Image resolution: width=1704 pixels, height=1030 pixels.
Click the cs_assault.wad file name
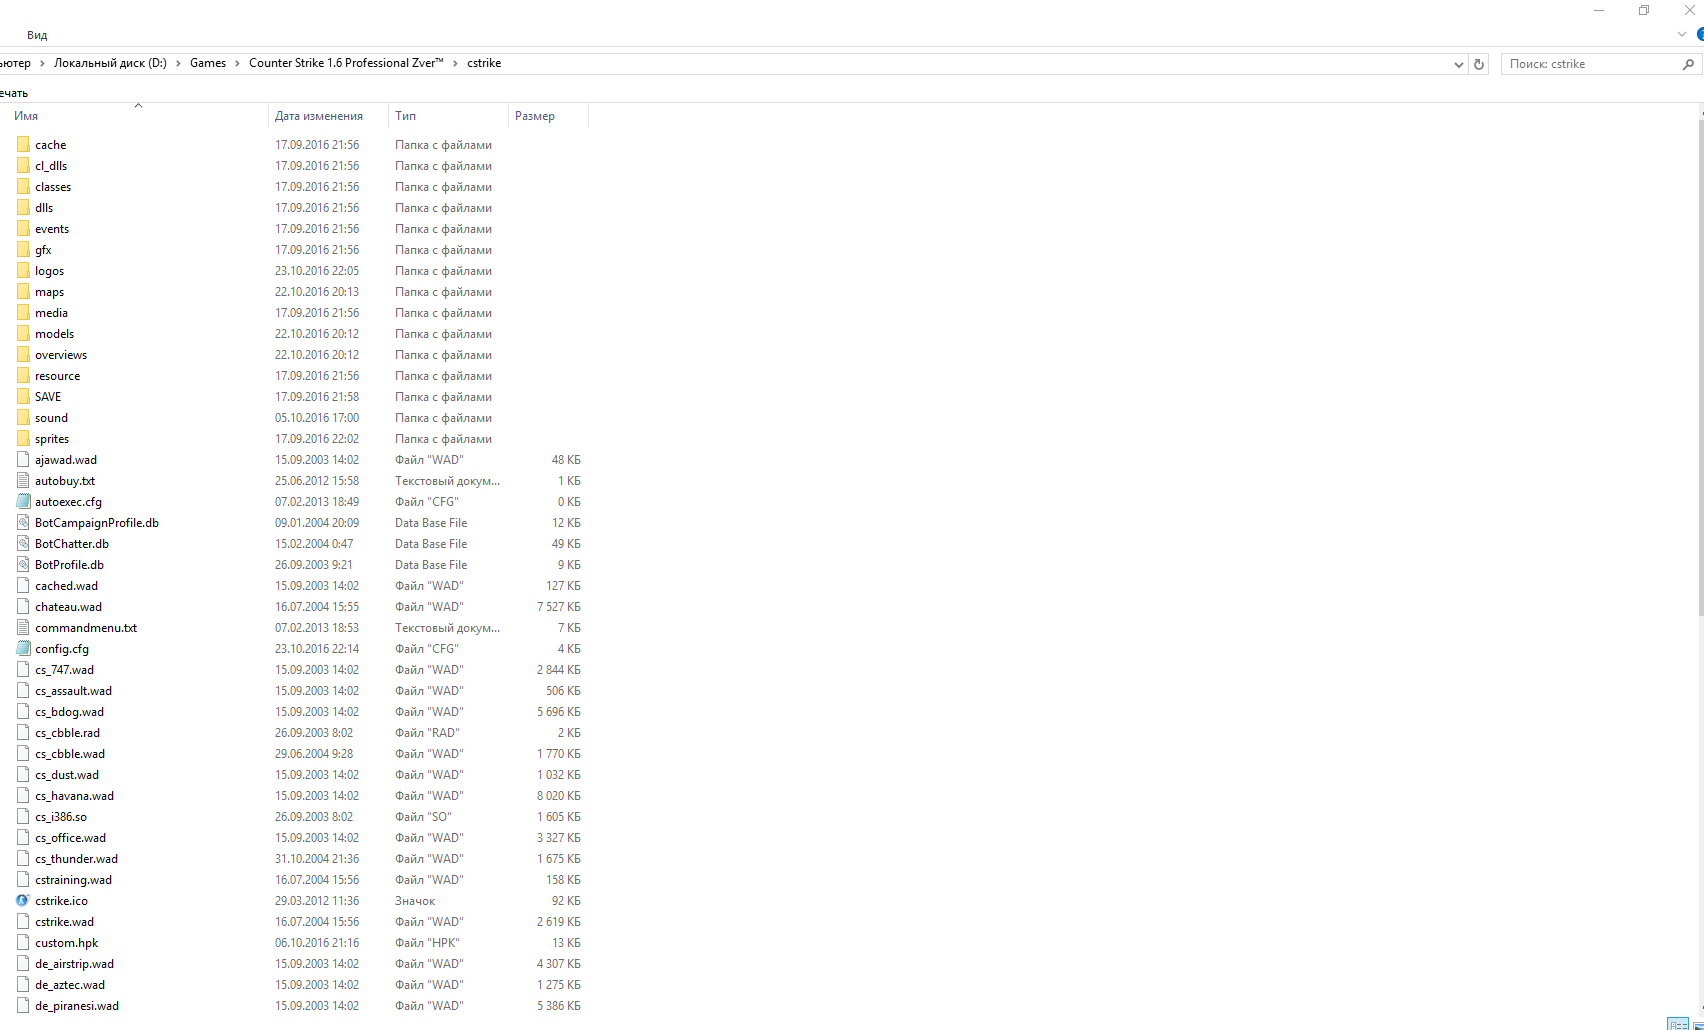click(x=73, y=691)
